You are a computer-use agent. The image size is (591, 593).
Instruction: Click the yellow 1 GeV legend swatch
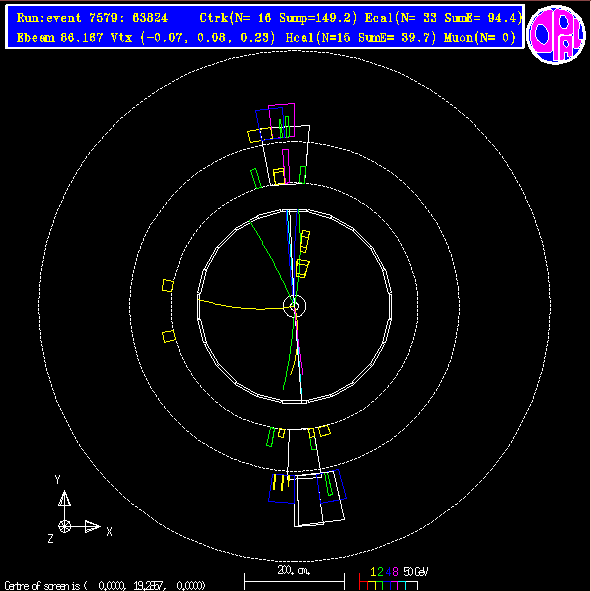(x=373, y=585)
